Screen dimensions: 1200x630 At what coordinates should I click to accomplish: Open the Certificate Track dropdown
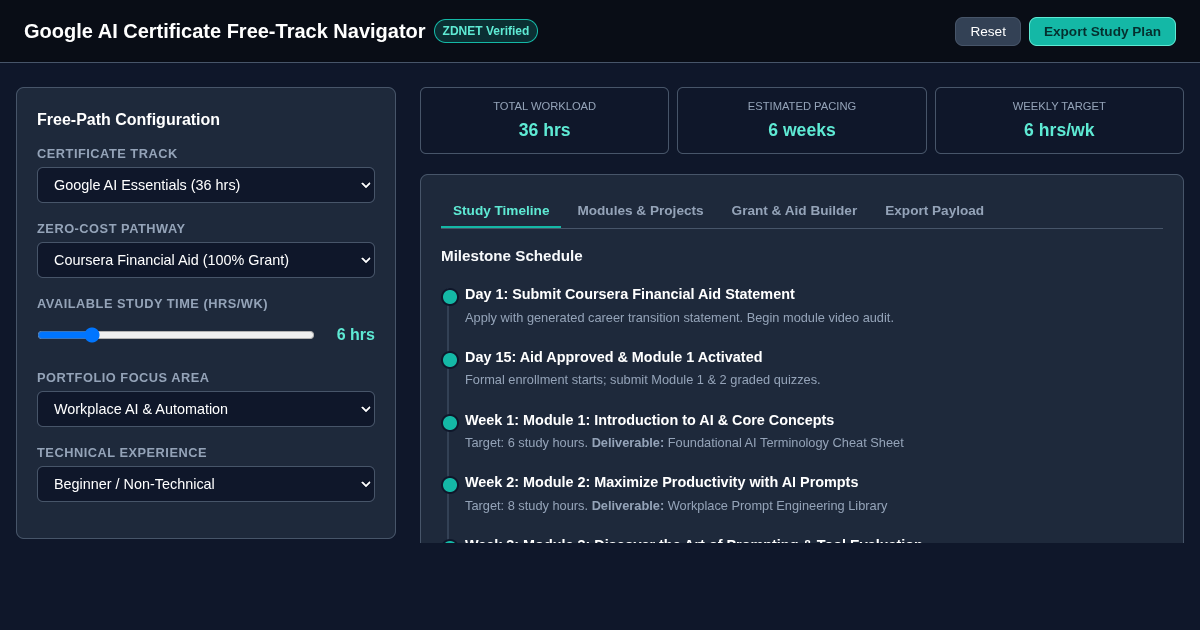pyautogui.click(x=206, y=185)
